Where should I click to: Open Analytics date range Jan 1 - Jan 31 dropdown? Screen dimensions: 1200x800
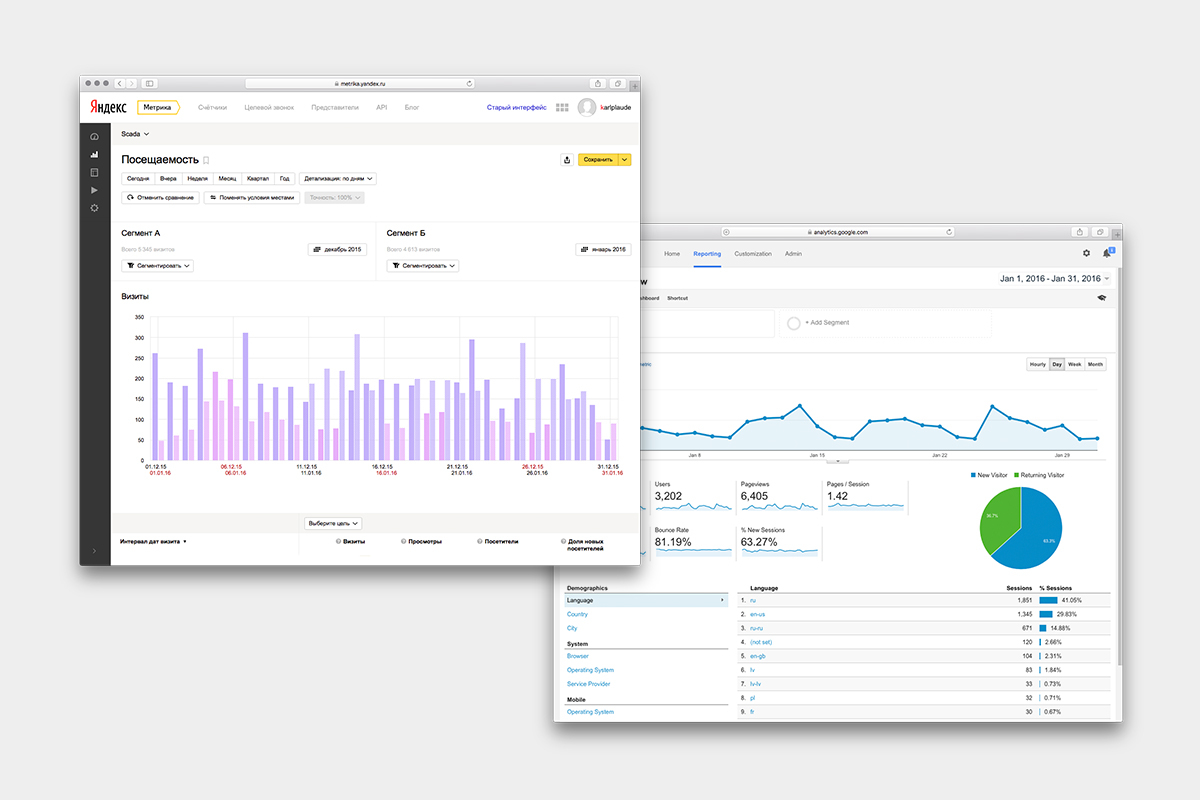click(1054, 278)
